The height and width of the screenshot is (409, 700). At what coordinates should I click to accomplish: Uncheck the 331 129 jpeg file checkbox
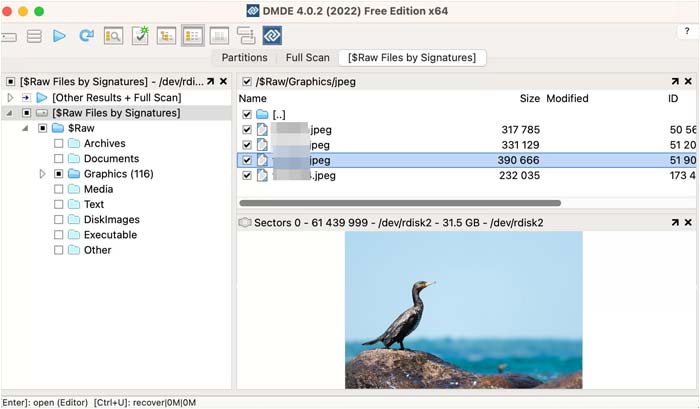point(247,145)
